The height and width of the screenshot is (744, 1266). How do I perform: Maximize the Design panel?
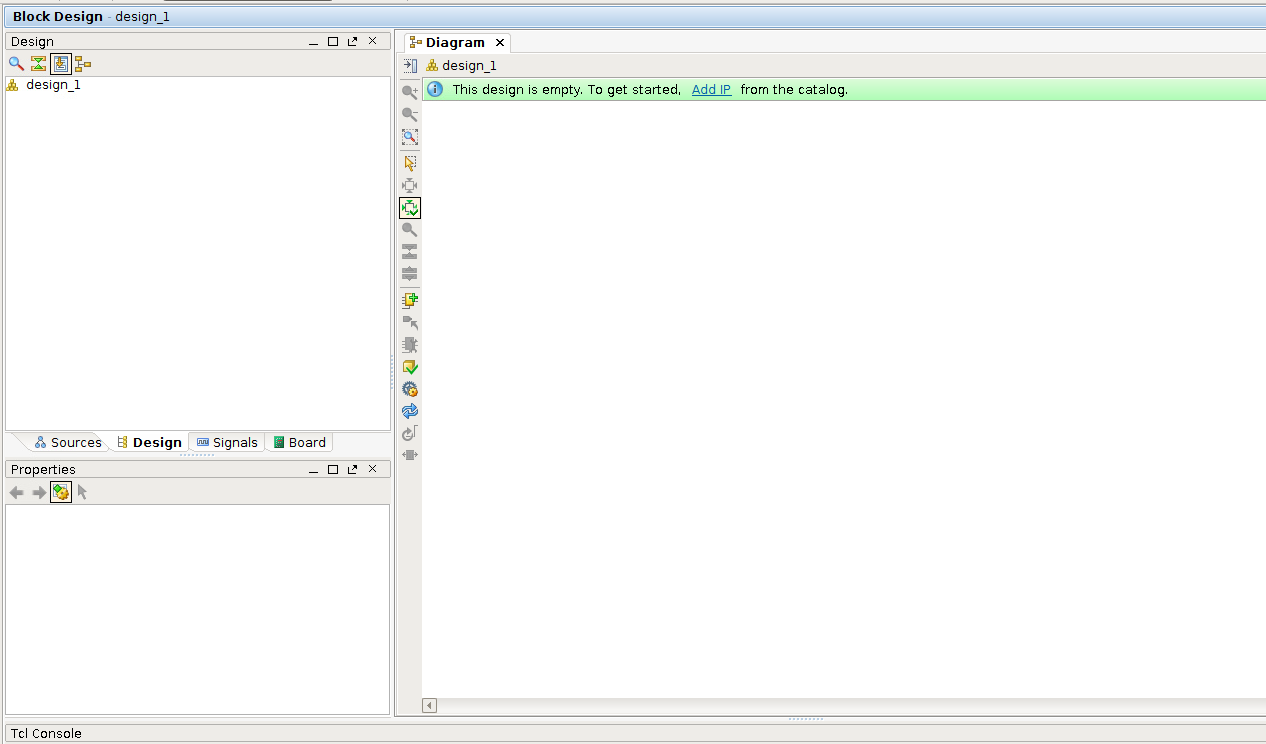pyautogui.click(x=333, y=42)
